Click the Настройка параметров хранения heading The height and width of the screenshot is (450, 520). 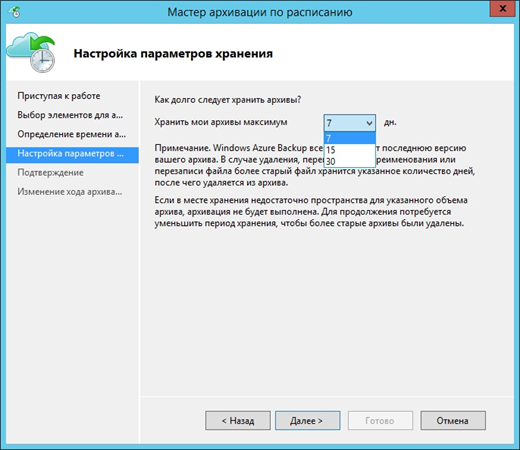click(173, 53)
